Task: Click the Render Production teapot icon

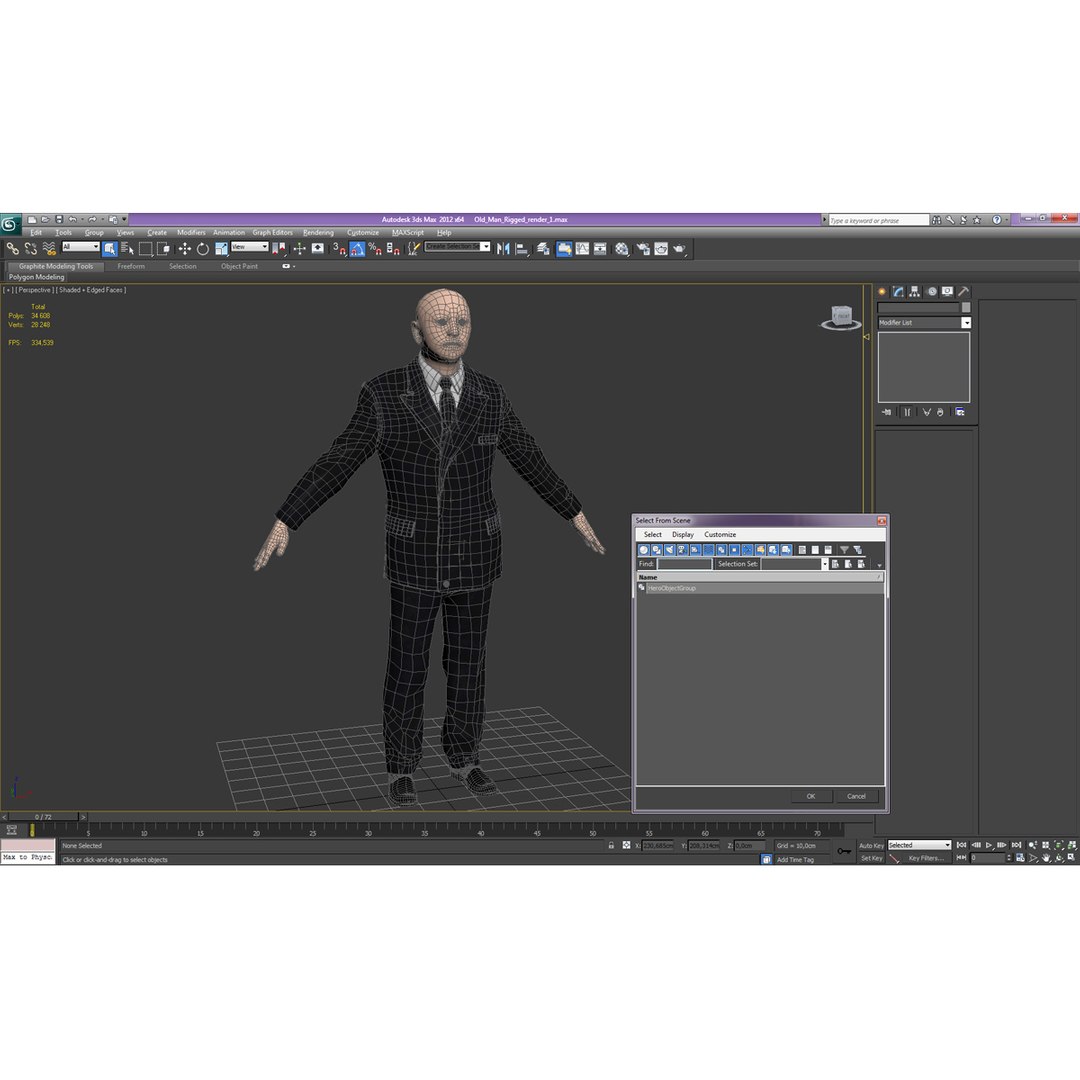Action: (x=680, y=249)
